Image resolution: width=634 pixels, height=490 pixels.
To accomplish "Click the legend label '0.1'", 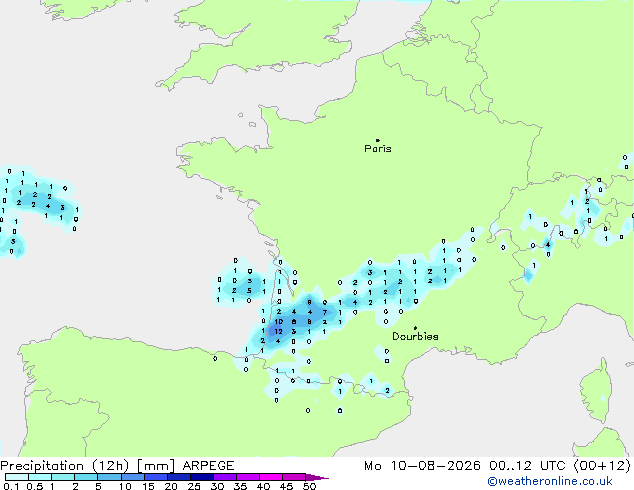I will (x=12, y=486).
